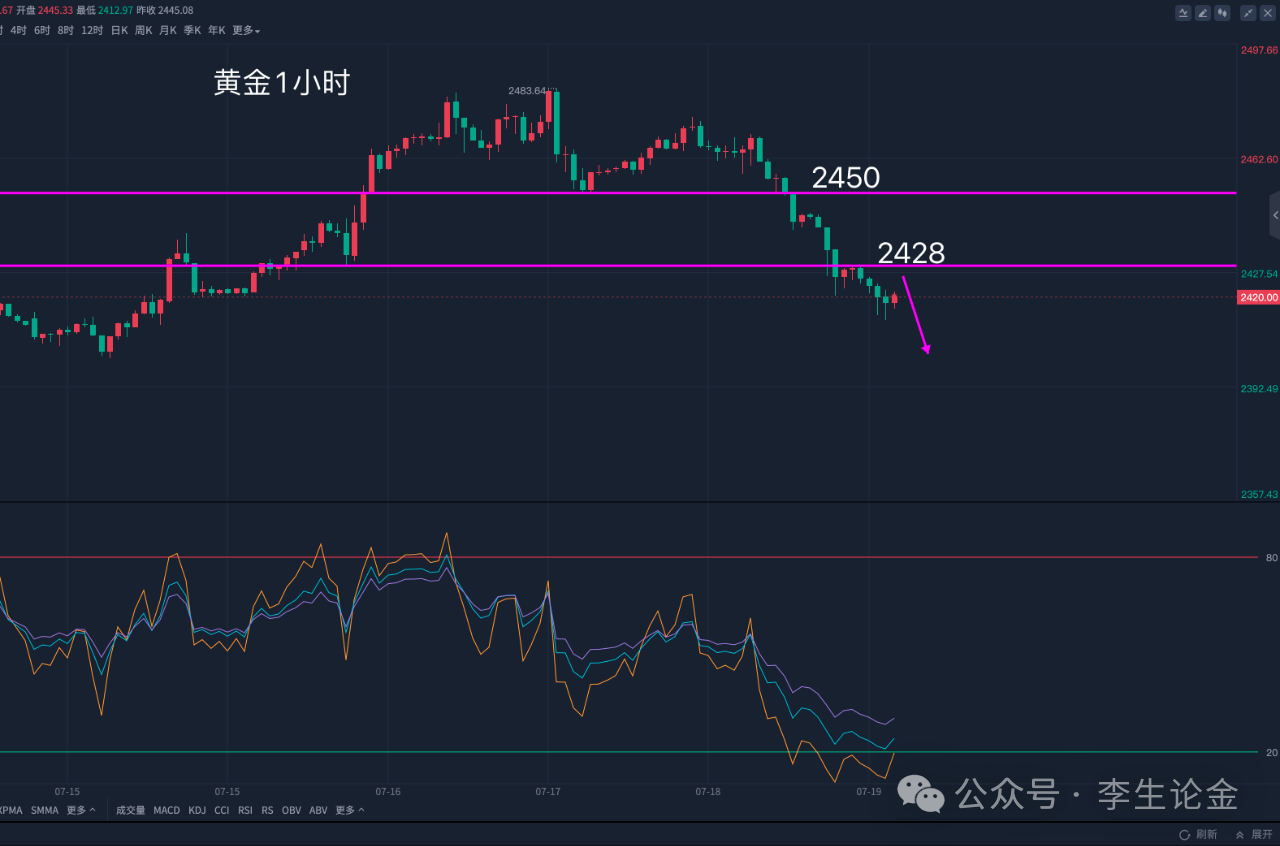Image resolution: width=1280 pixels, height=846 pixels.
Task: Click the indicator scale value 80
Action: coord(1271,557)
